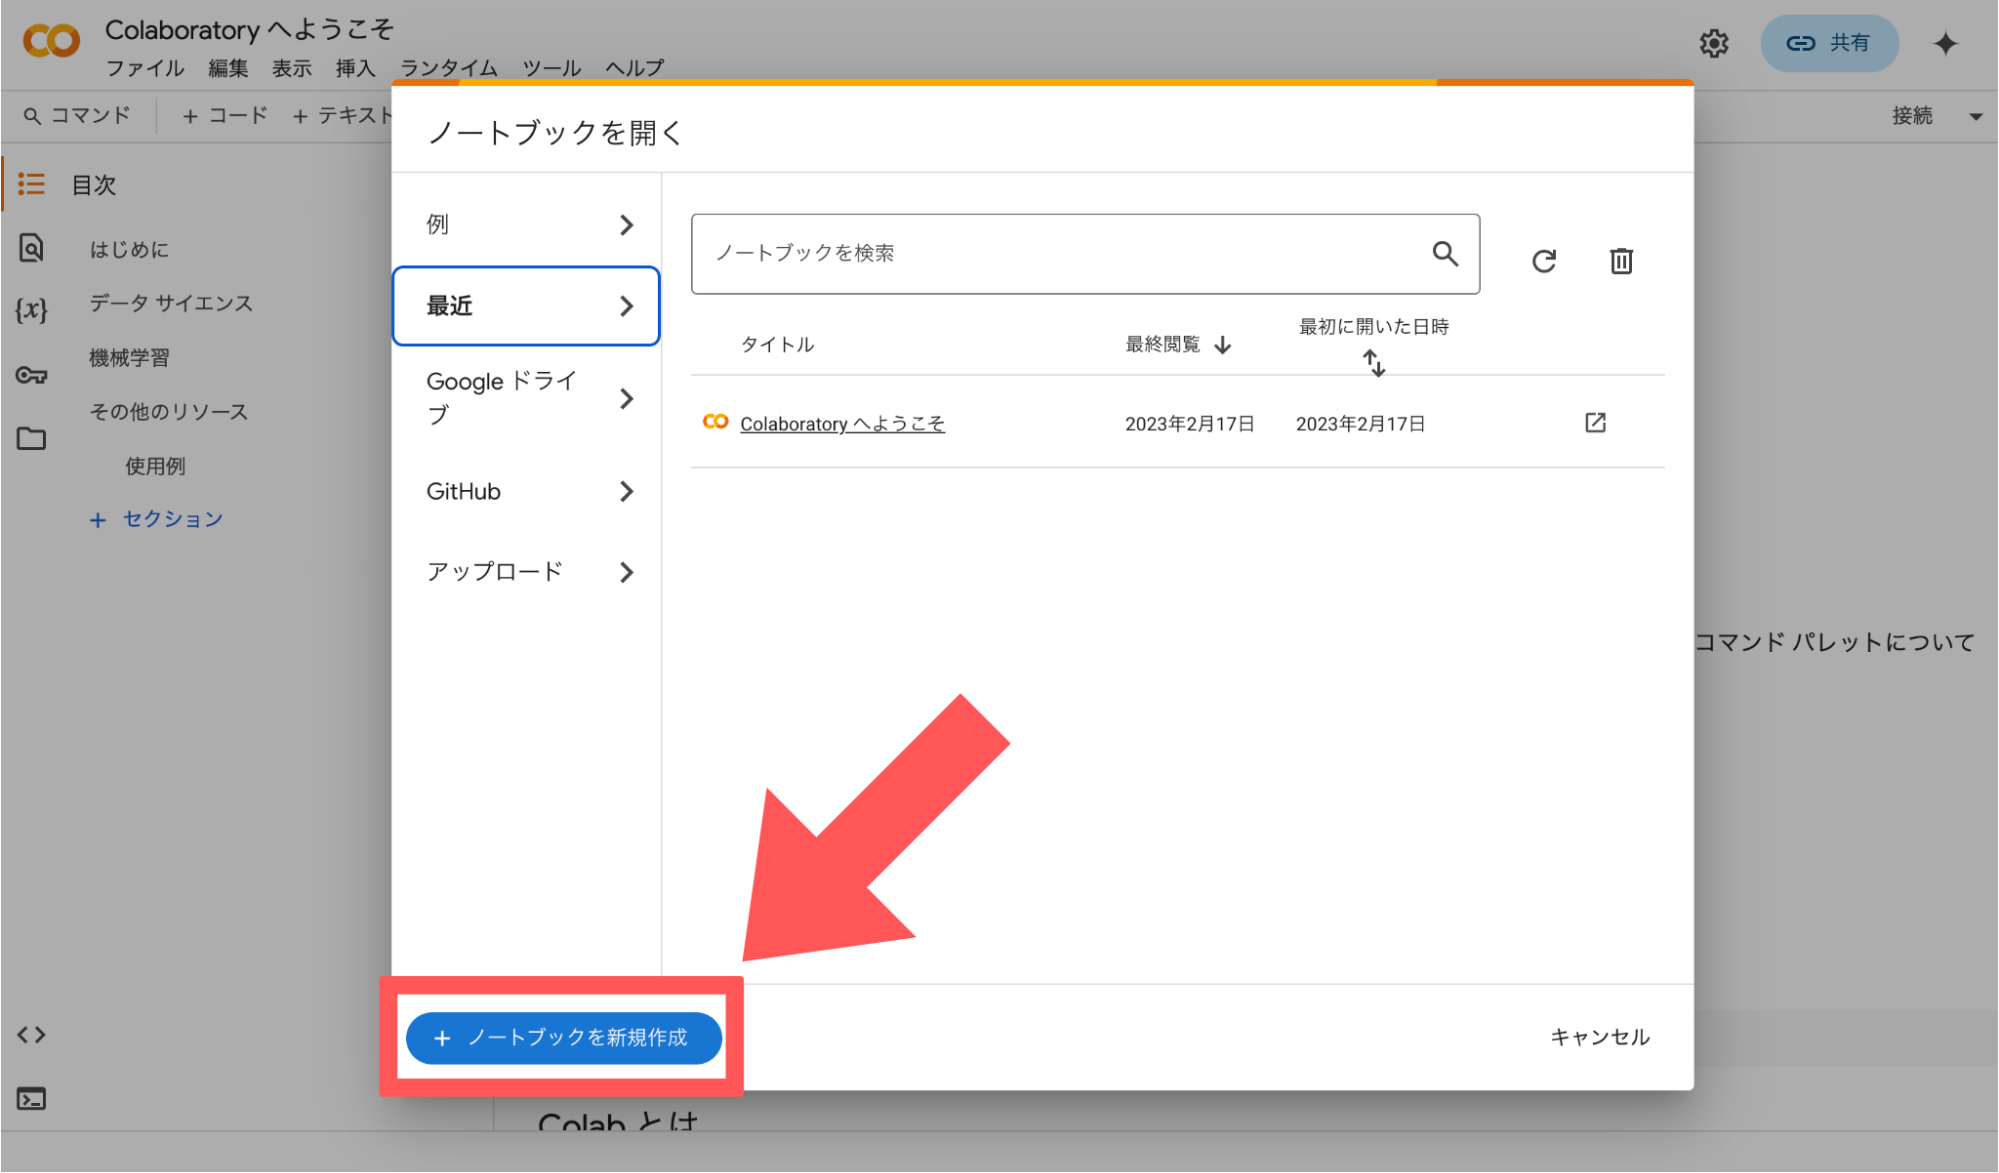Open the Colaboratory へようこそ notebook link
This screenshot has width=1999, height=1173.
coord(842,424)
